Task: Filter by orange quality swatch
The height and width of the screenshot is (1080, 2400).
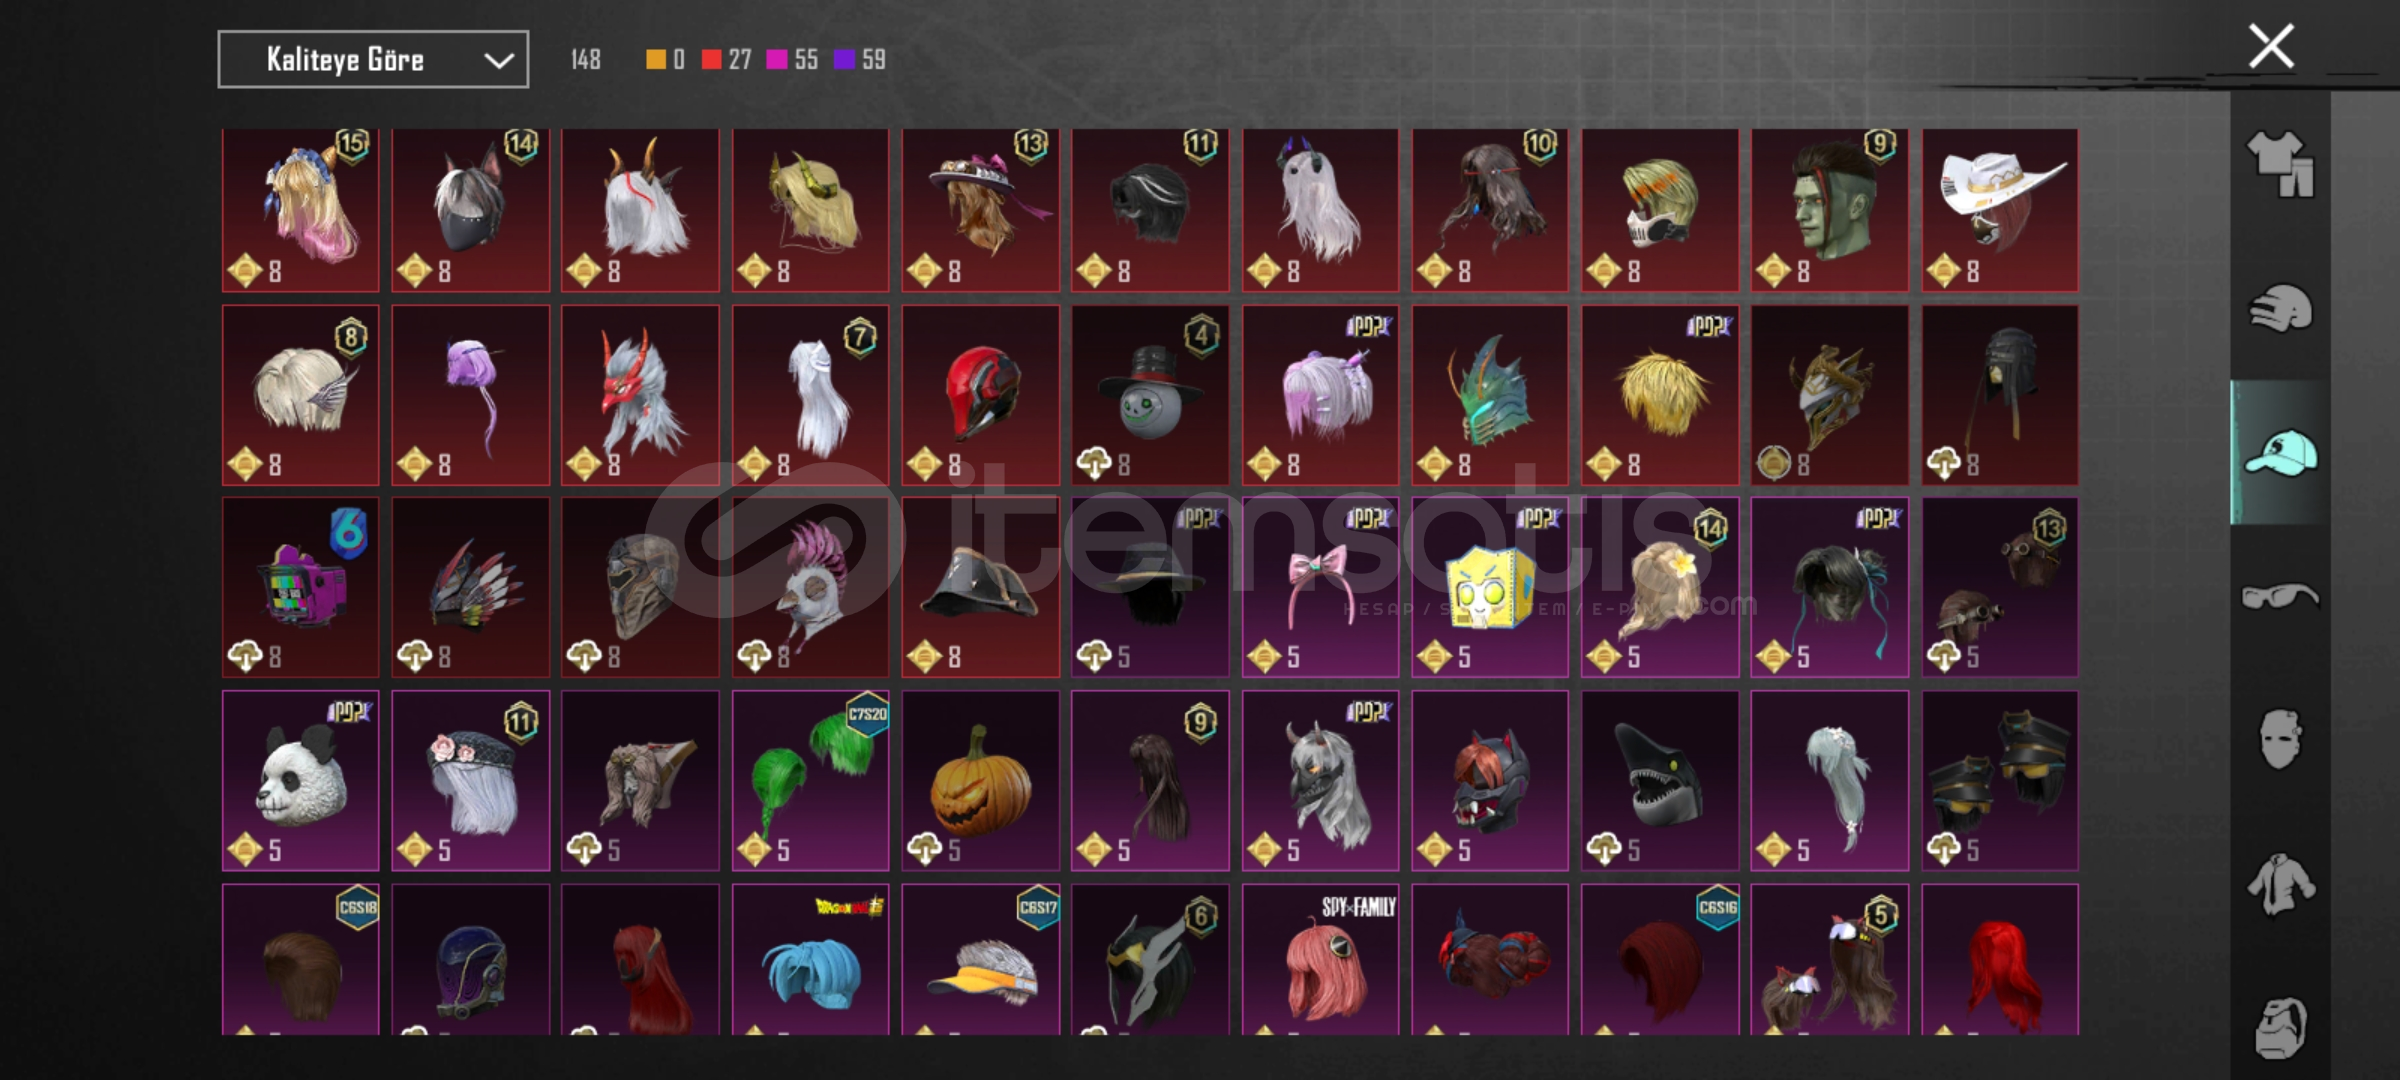Action: 656,60
